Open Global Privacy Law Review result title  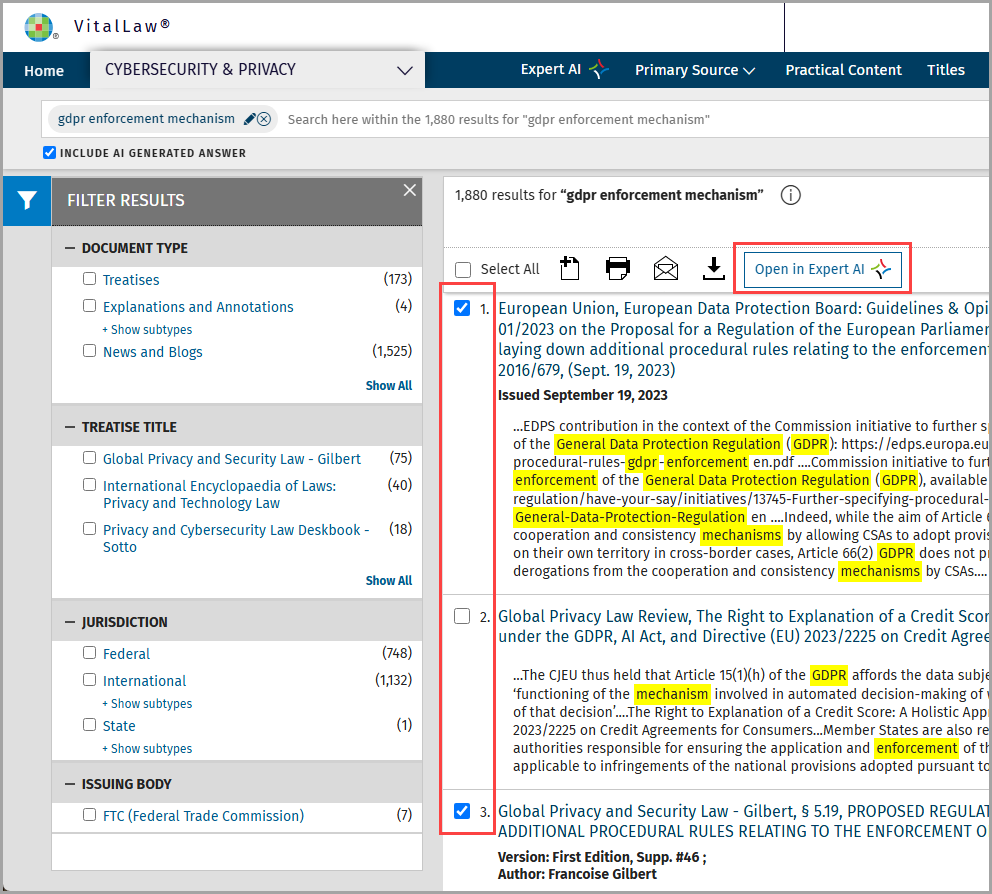point(743,626)
